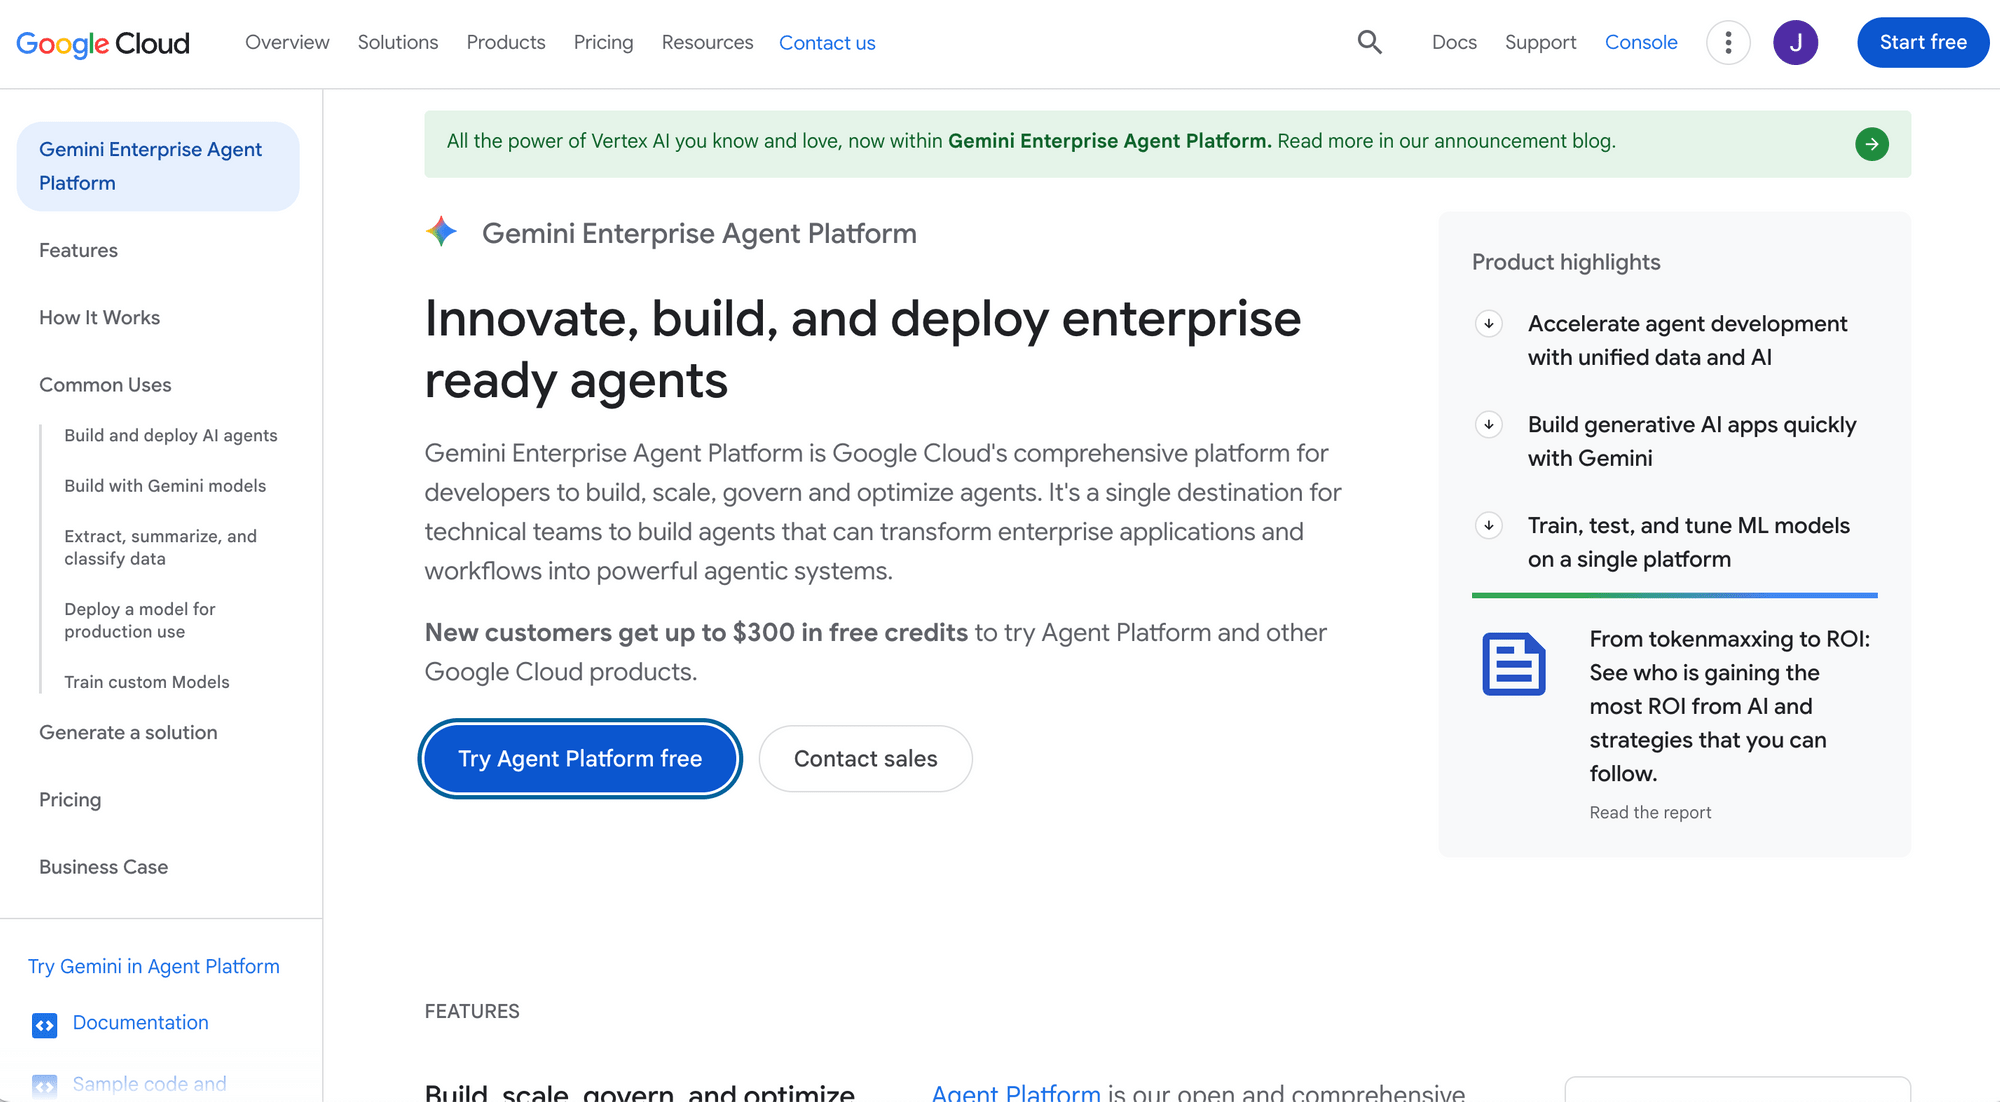Select 'Build with Gemini models' sub-item
Viewport: 2000px width, 1102px height.
click(165, 486)
